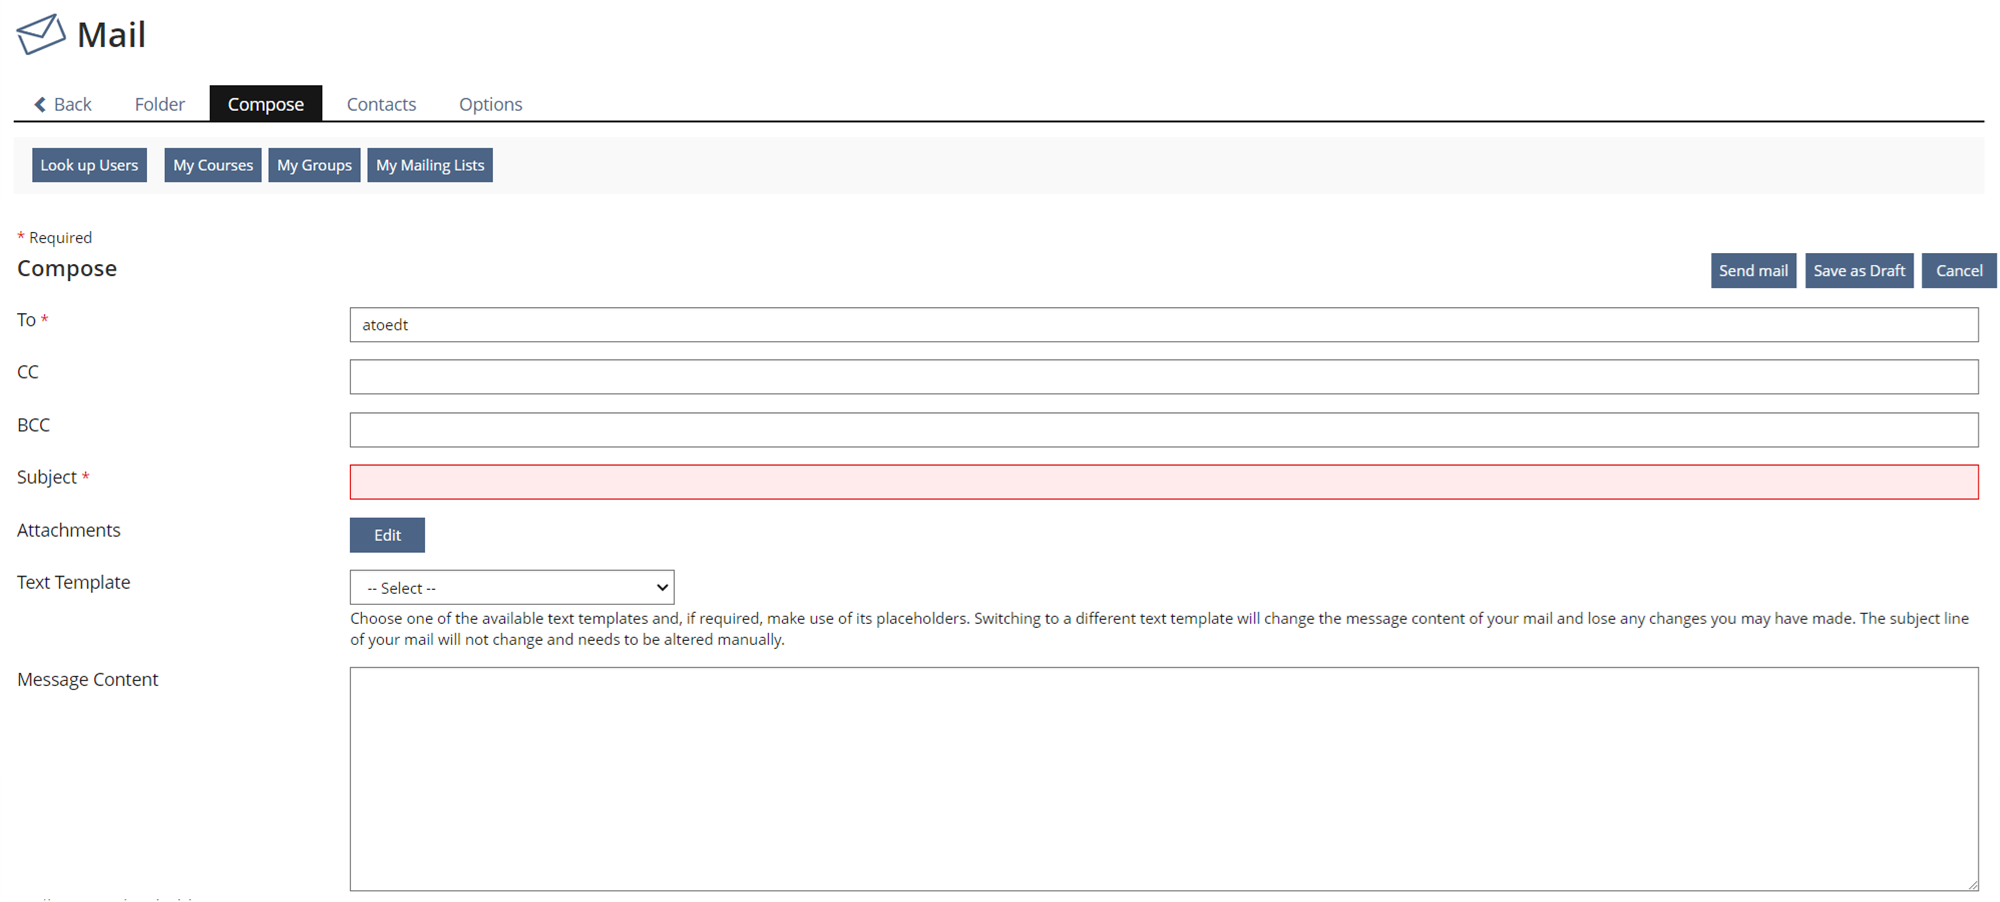Click inside the Message Content textarea
Screen dimensions: 2000x902
1163,778
